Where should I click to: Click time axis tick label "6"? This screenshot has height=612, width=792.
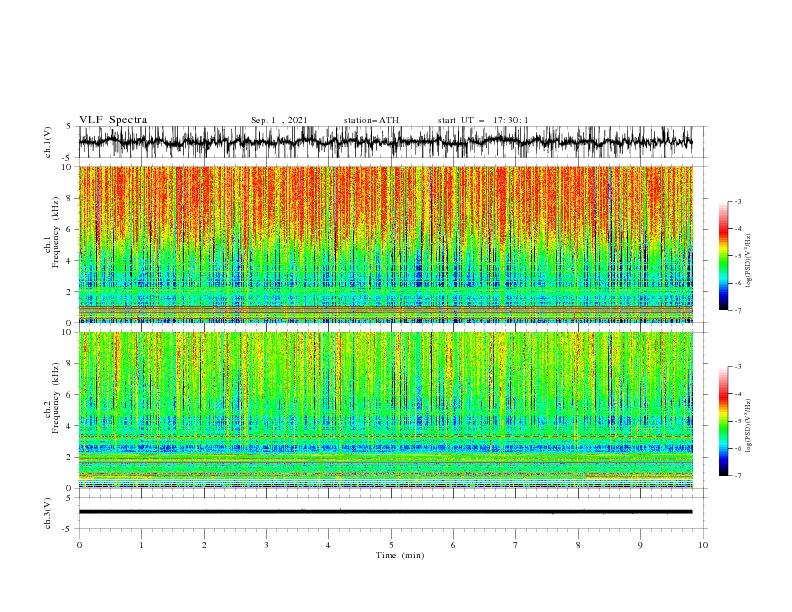[x=453, y=545]
